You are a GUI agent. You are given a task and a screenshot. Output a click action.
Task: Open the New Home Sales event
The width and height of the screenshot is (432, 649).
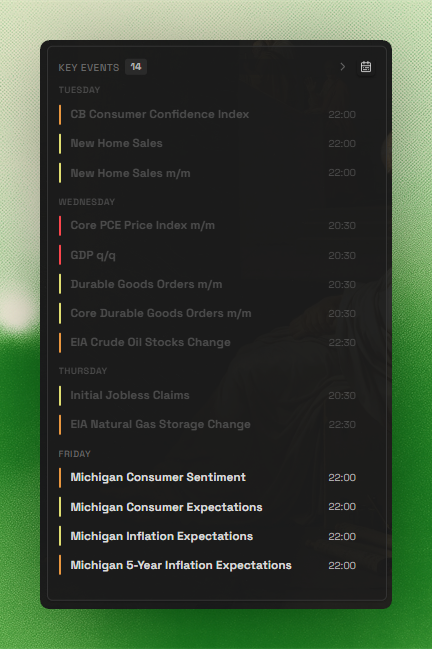tap(208, 143)
